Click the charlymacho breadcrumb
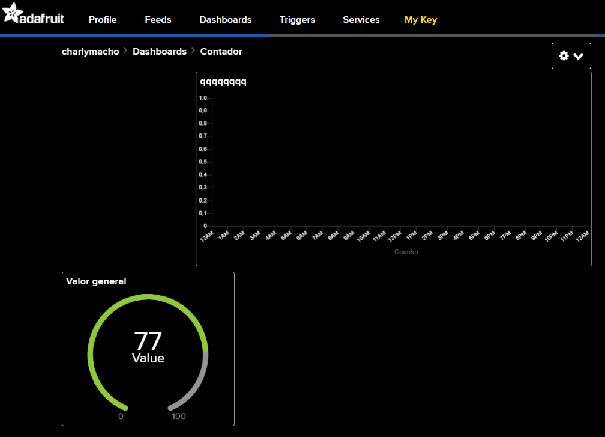Screen dimensions: 605x437 pos(91,51)
